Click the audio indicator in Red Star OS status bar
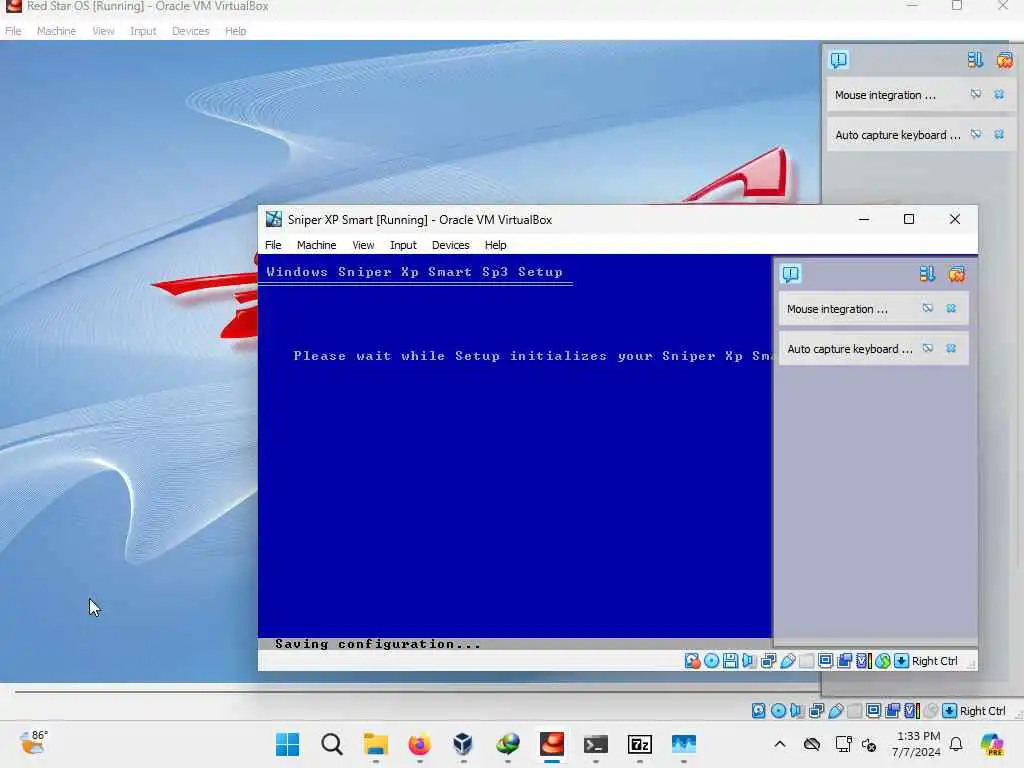This screenshot has height=768, width=1024. click(x=797, y=711)
